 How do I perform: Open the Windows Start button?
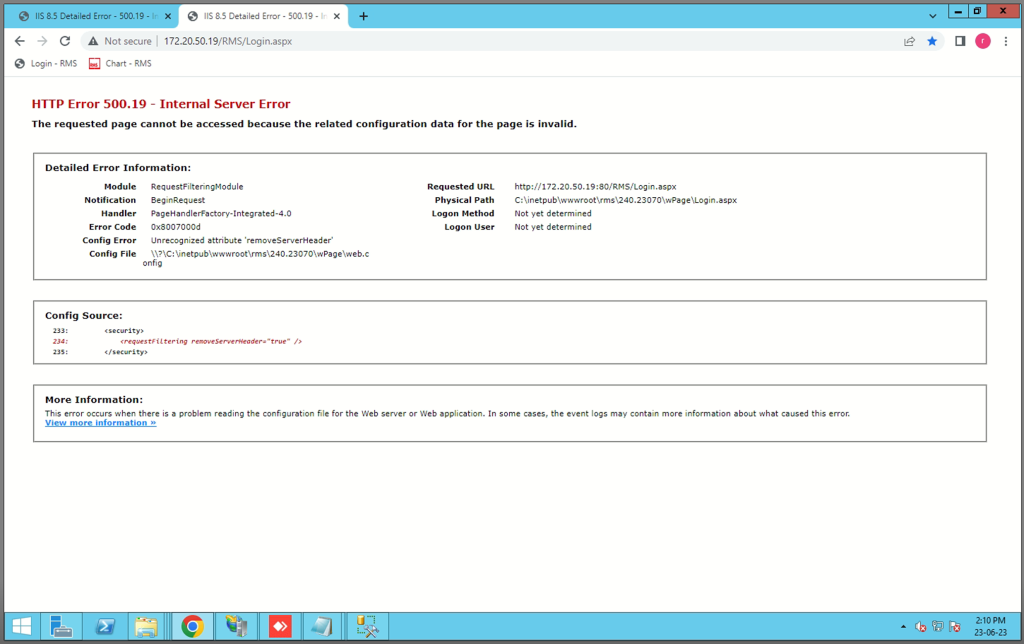pos(22,626)
